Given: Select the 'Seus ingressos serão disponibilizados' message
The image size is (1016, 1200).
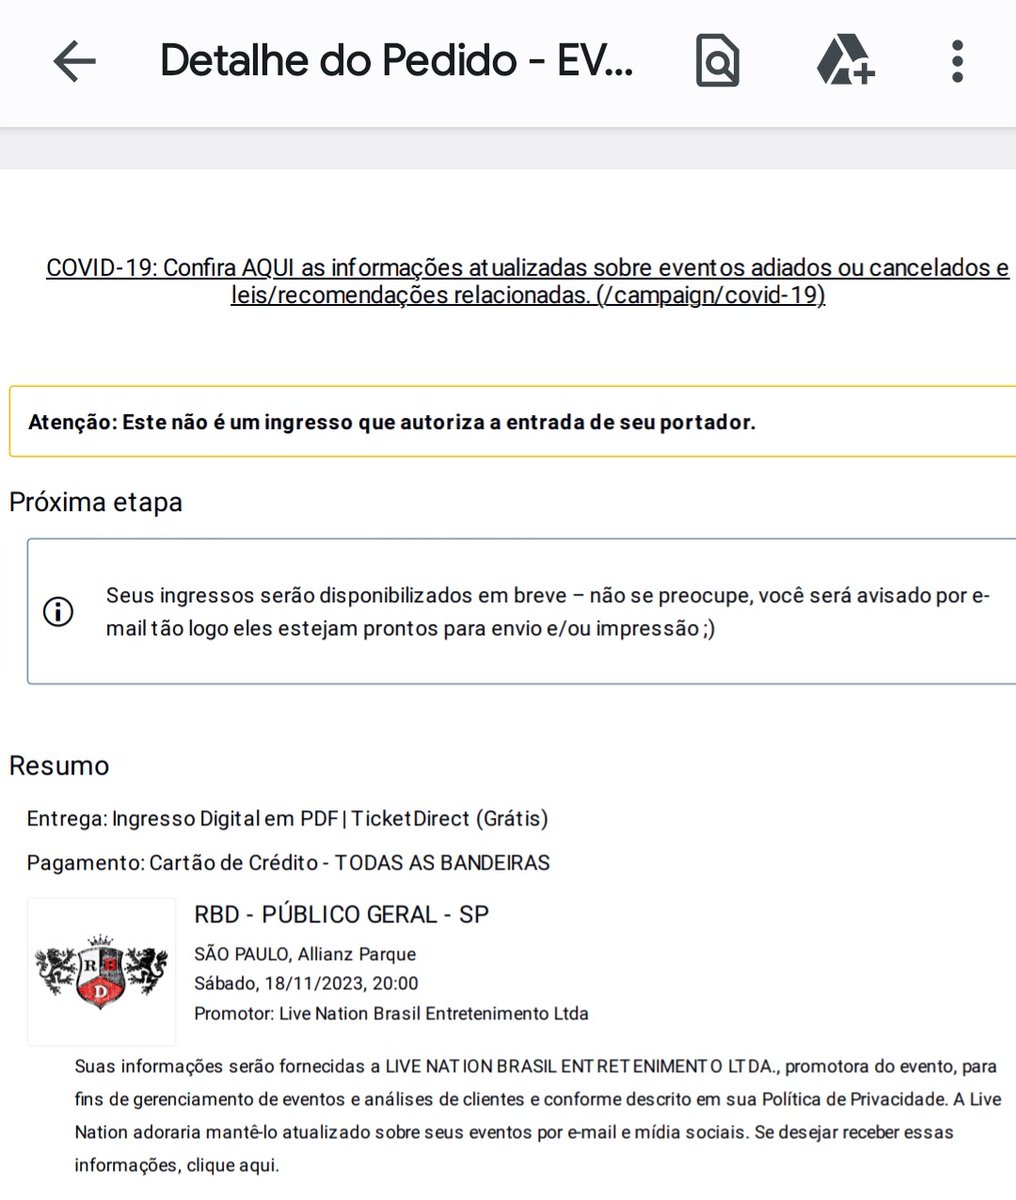Looking at the screenshot, I should [x=548, y=611].
